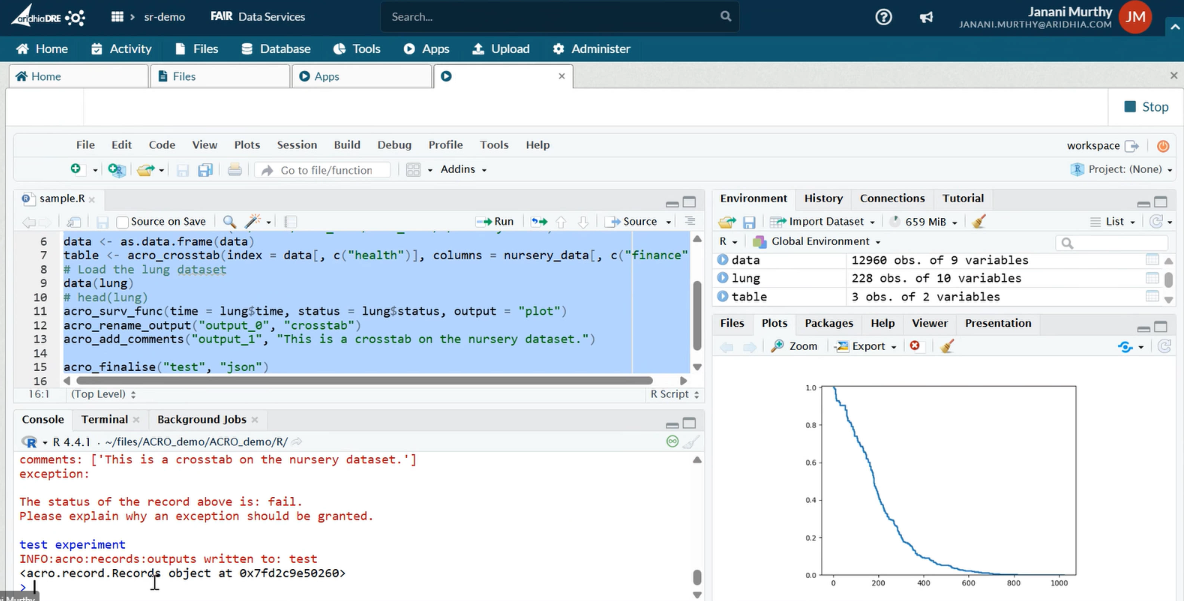Toggle the Source on Save checkbox
The image size is (1184, 601).
[123, 222]
